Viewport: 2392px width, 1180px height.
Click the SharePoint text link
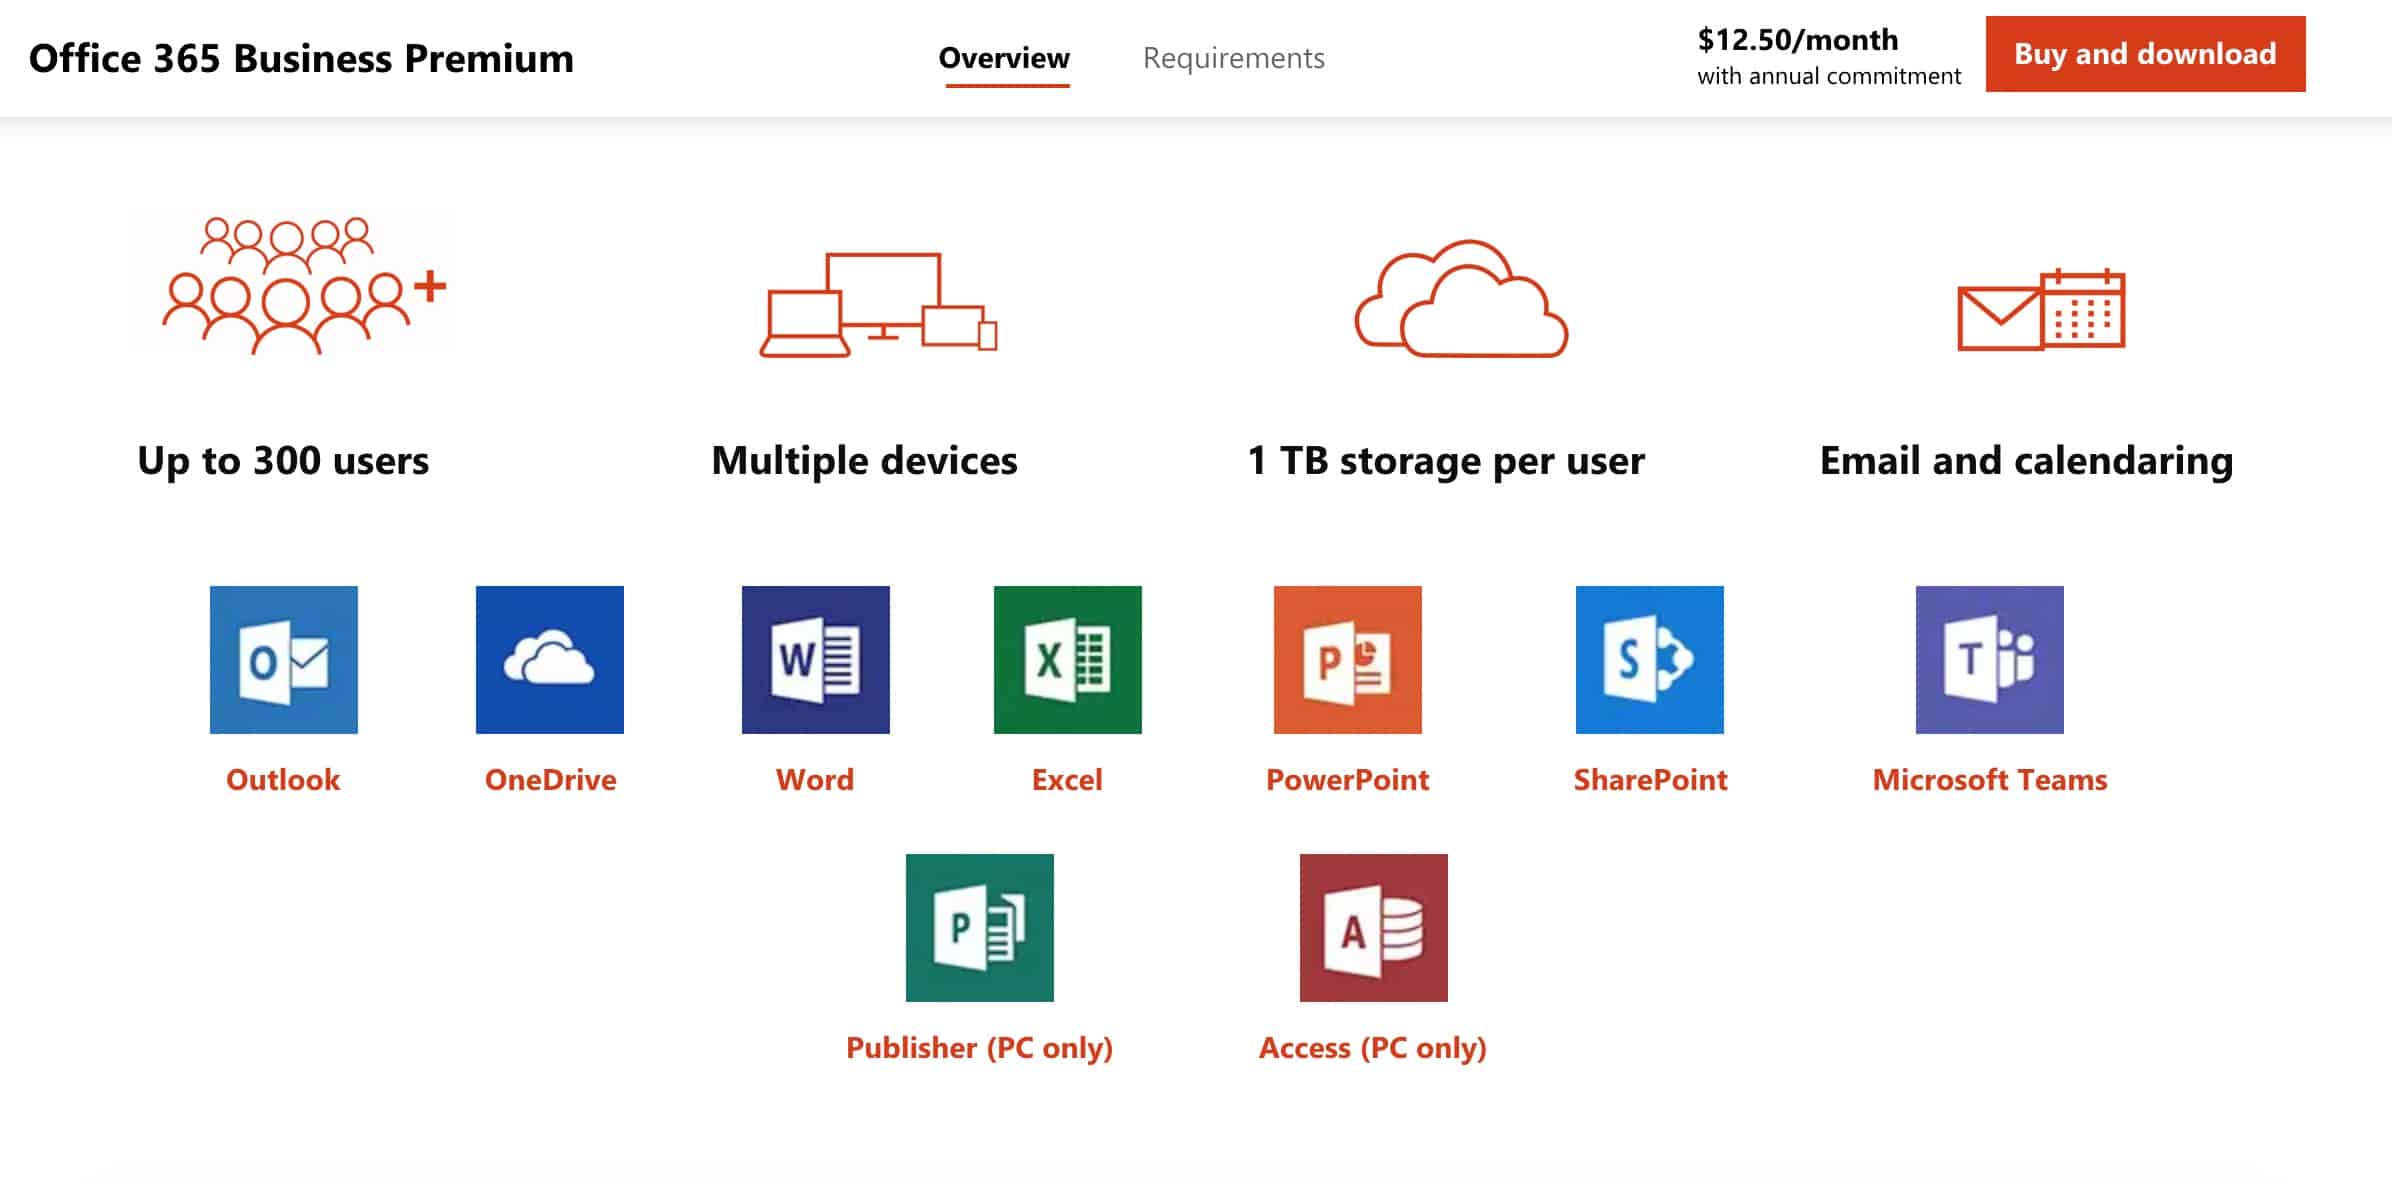pos(1651,779)
